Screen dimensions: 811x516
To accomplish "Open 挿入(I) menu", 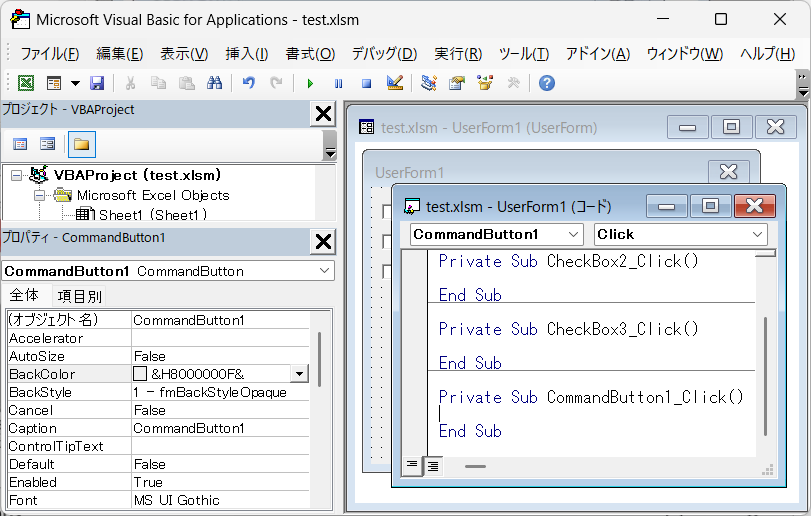I will click(247, 54).
